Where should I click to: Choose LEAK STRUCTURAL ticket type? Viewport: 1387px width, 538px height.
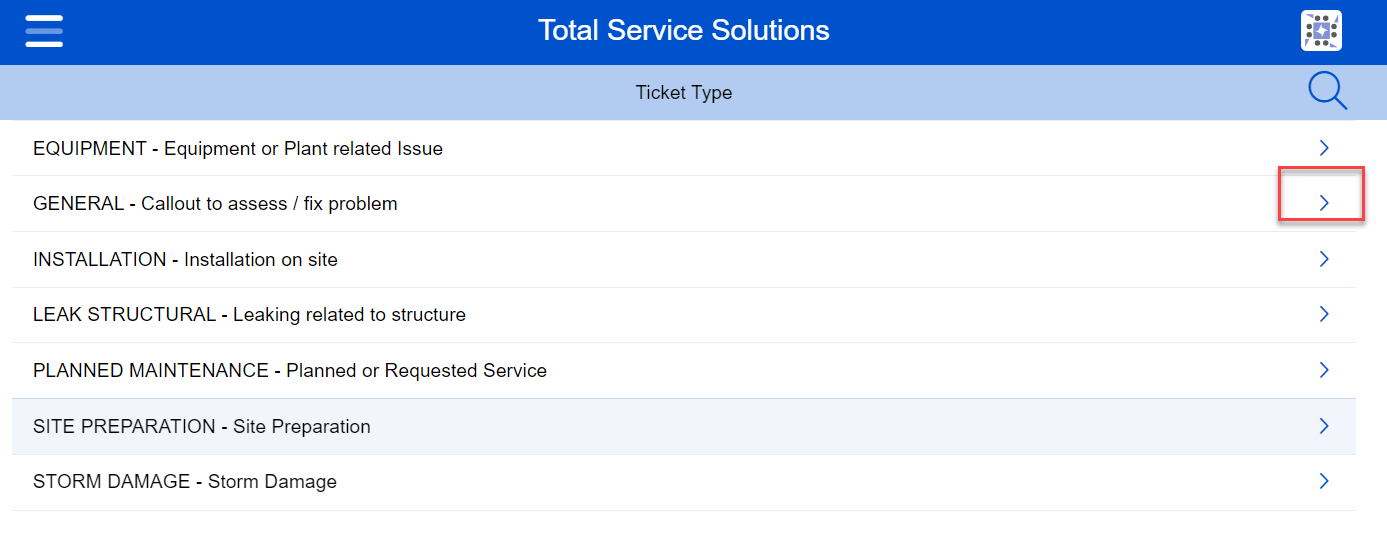click(x=249, y=315)
